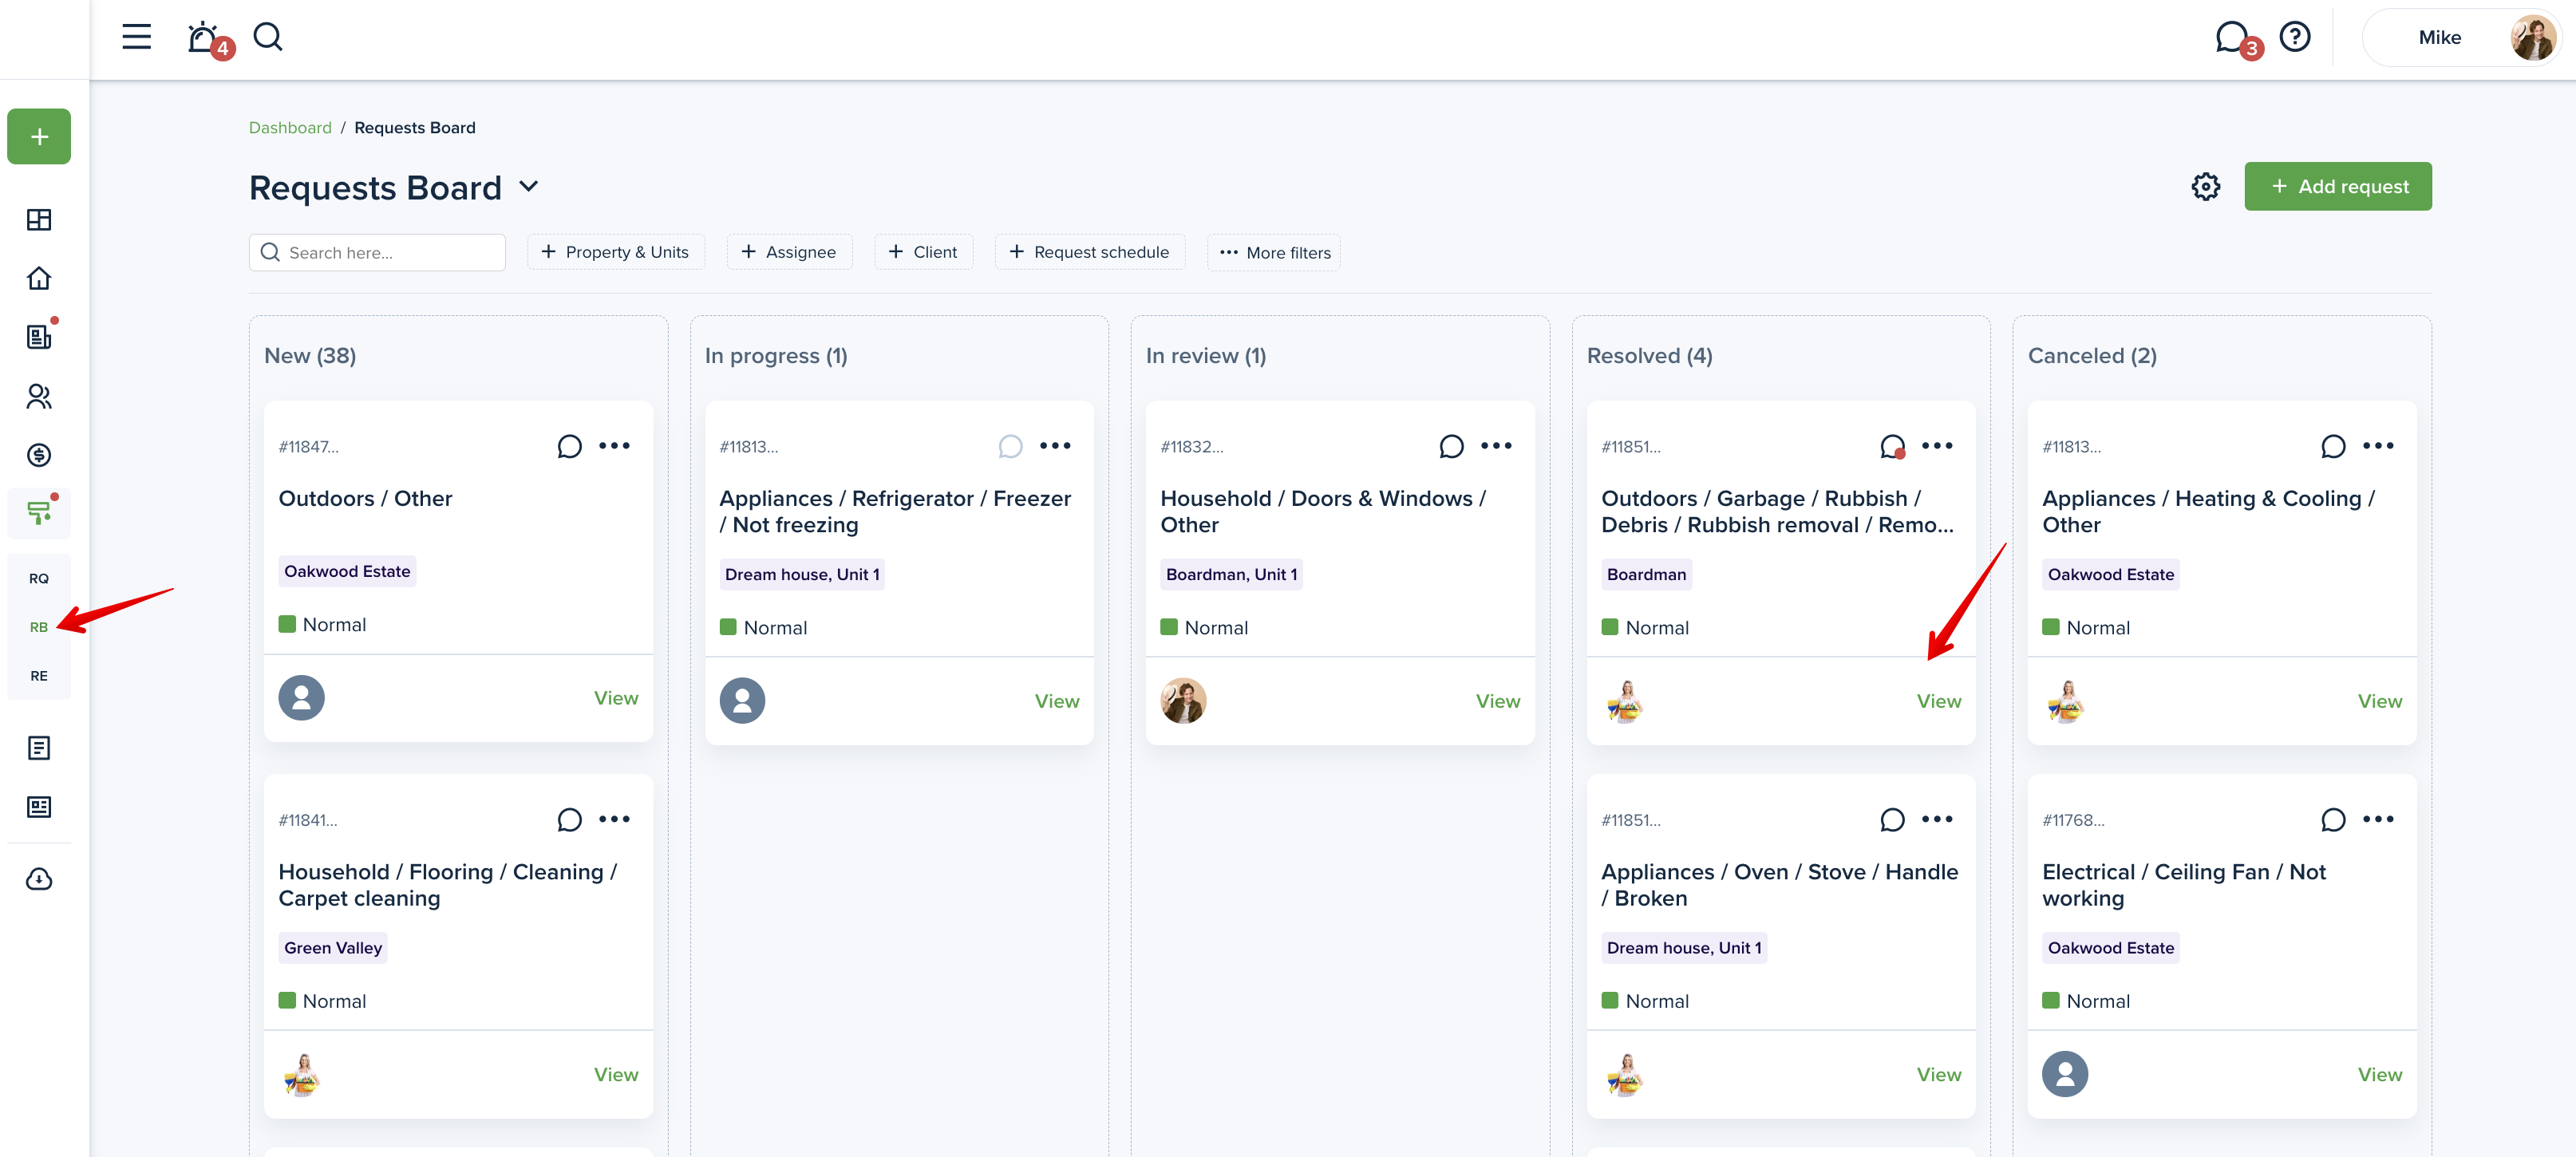The width and height of the screenshot is (2576, 1157).
Task: Open the Property & Units filter
Action: click(615, 252)
